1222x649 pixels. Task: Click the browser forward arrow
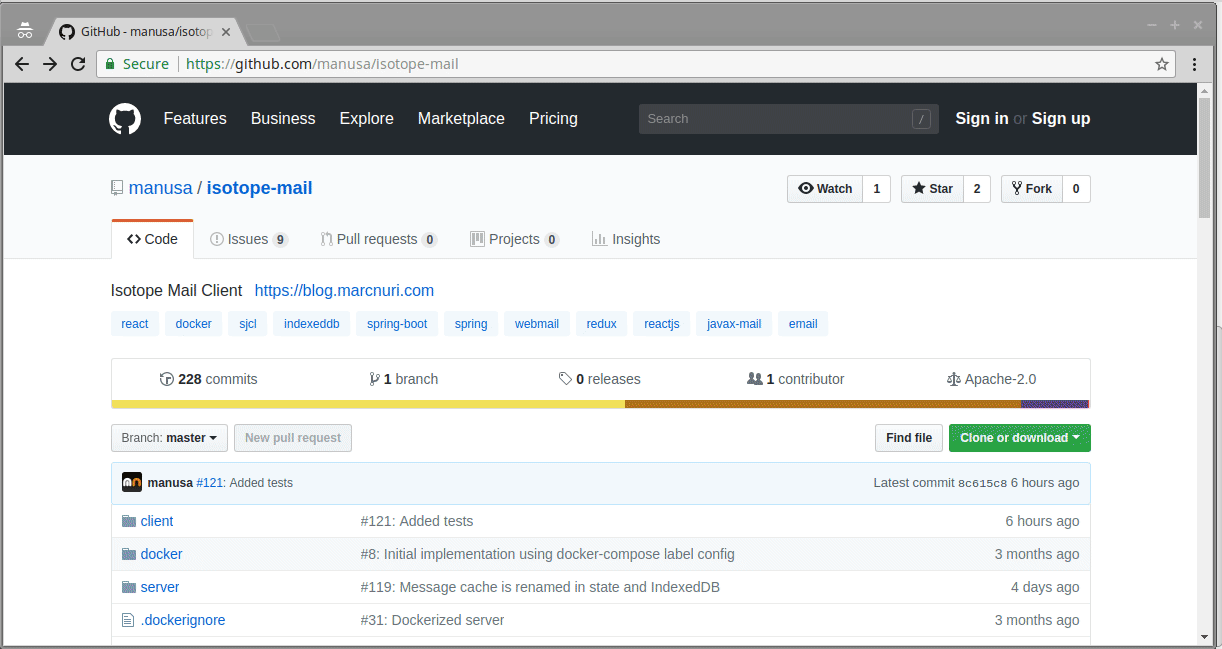tap(50, 64)
